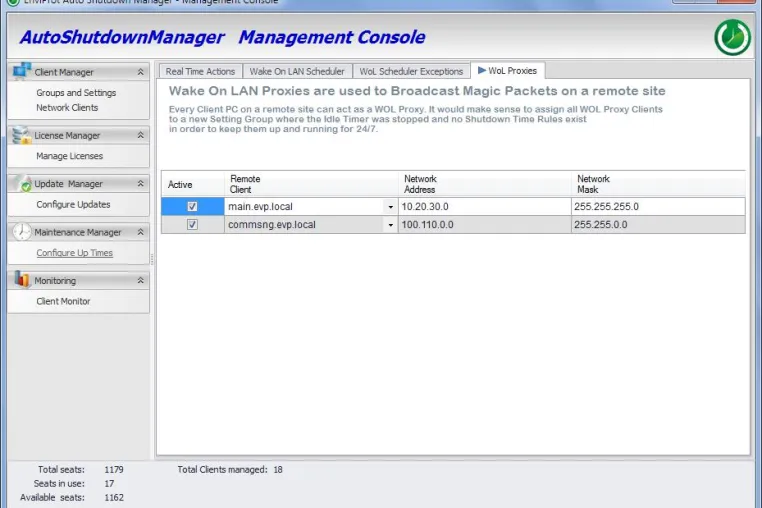Click the Network Address column header

pos(485,184)
